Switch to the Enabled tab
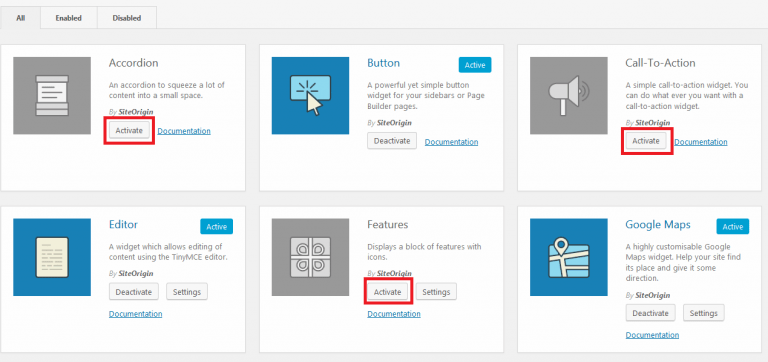 69,18
